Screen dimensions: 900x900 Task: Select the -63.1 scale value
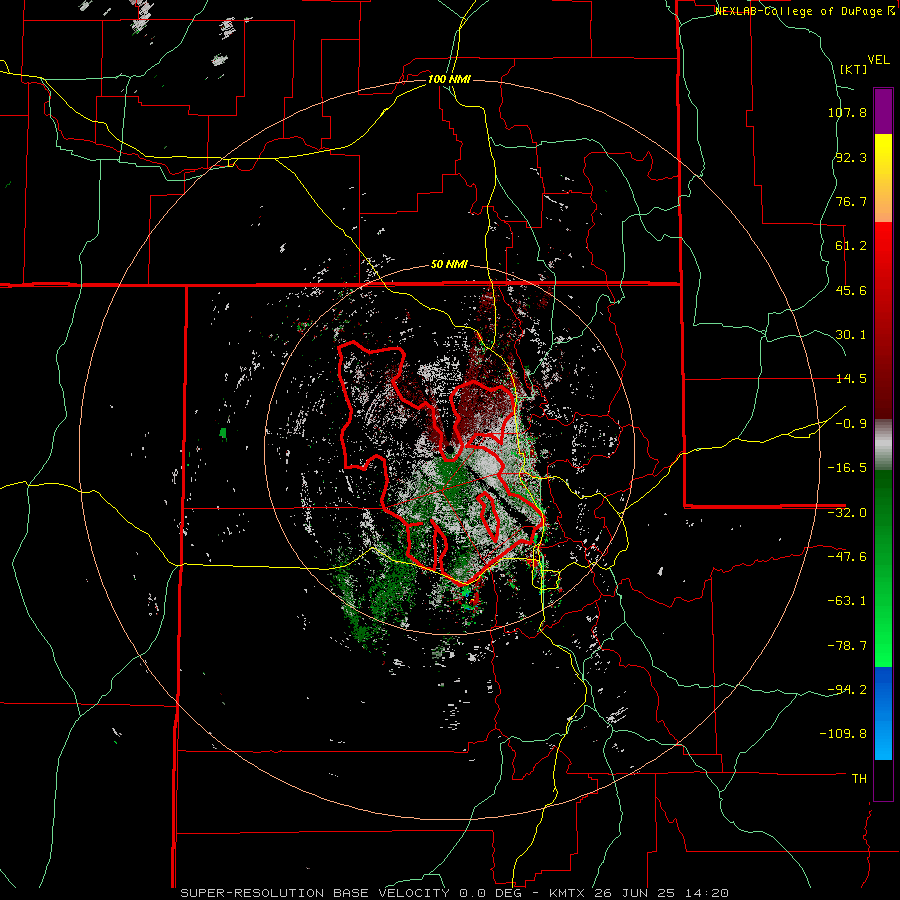pos(847,601)
